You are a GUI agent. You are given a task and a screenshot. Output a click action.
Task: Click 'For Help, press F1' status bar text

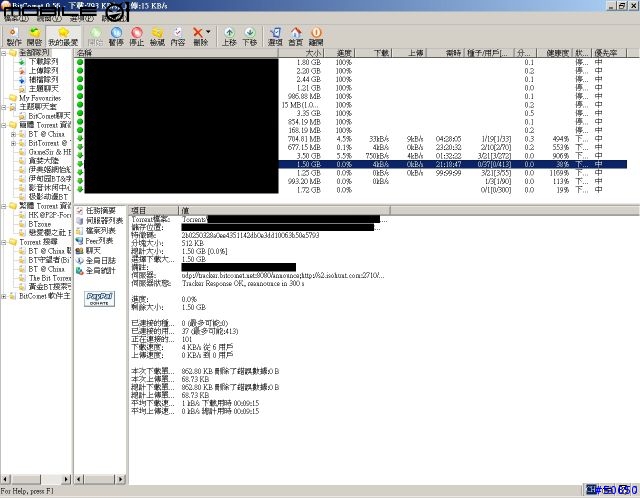[27, 491]
